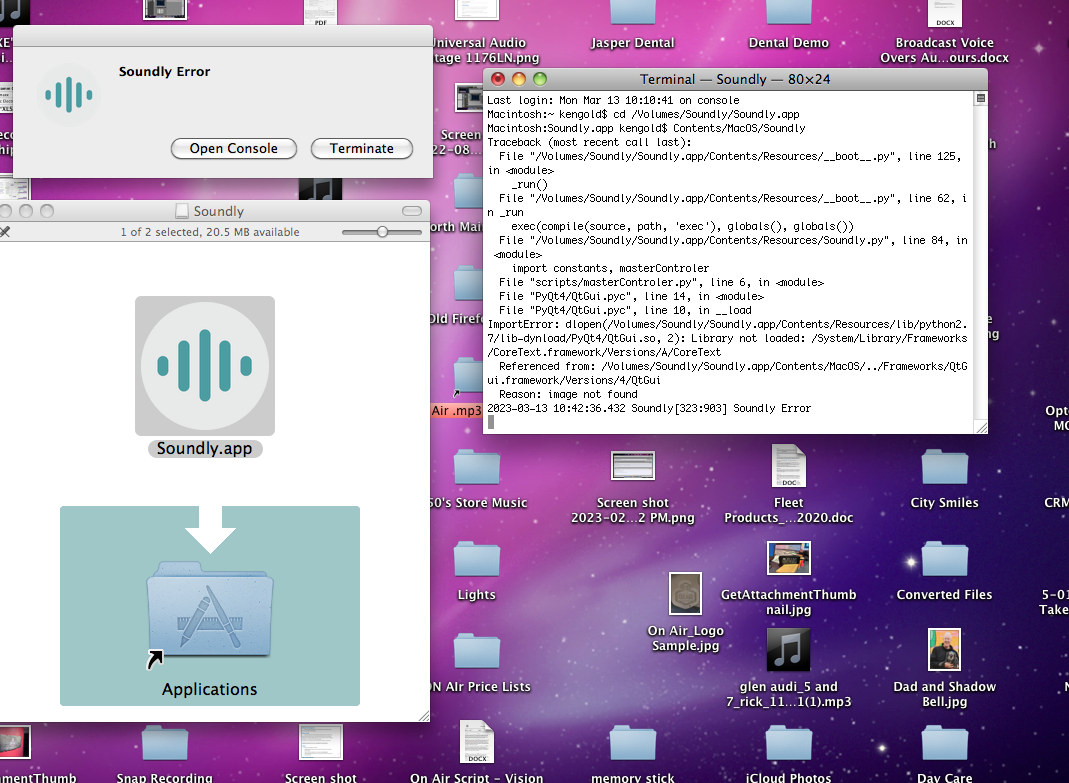Click the Terminal window scrollbar
The height and width of the screenshot is (783, 1069).
(x=980, y=263)
